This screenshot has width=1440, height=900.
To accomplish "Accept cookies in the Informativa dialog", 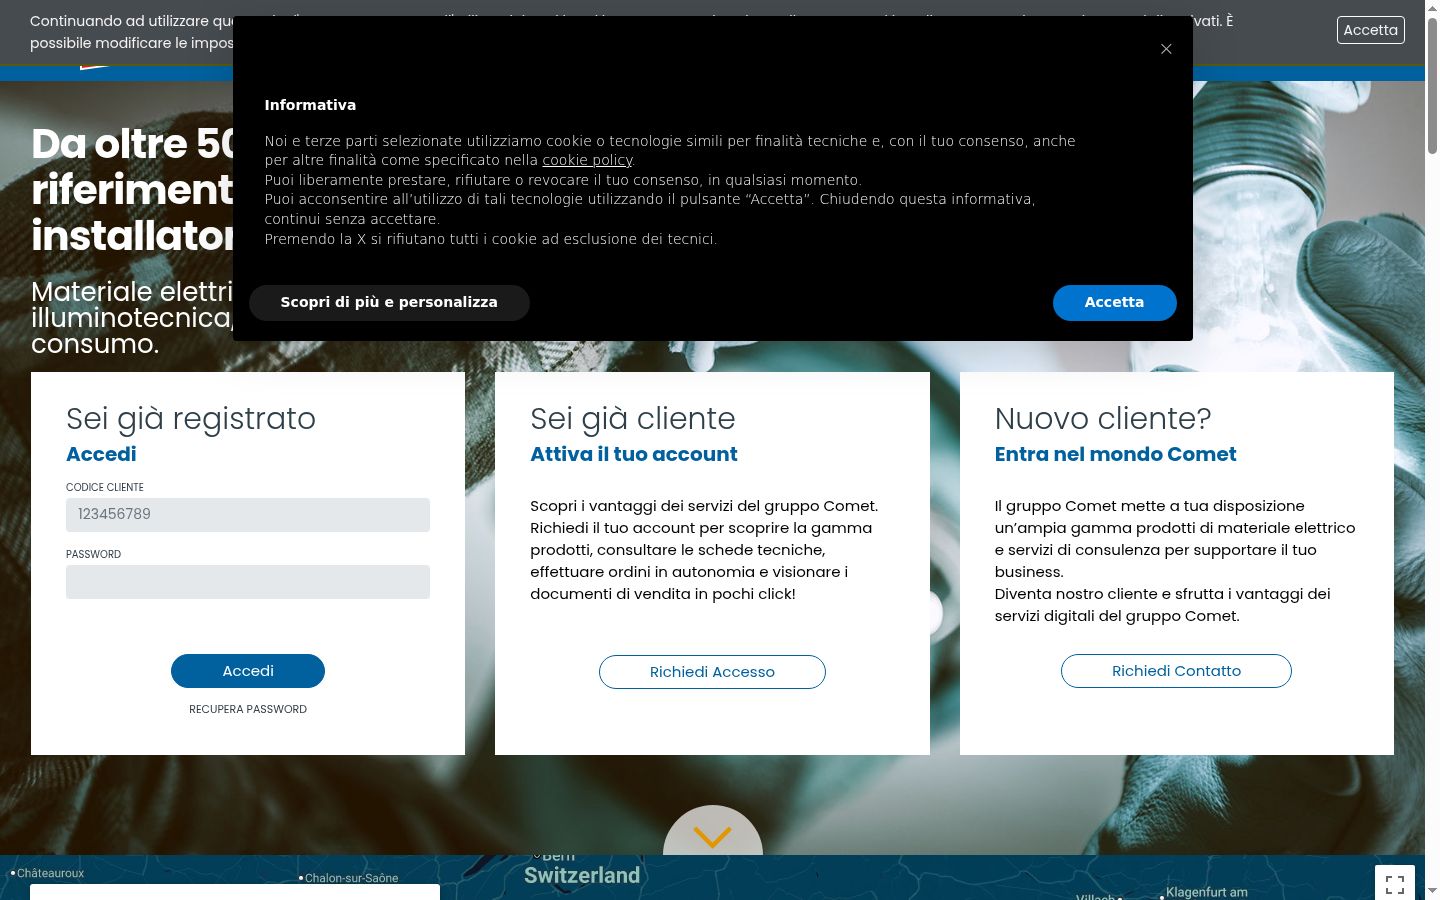I will click(1114, 302).
